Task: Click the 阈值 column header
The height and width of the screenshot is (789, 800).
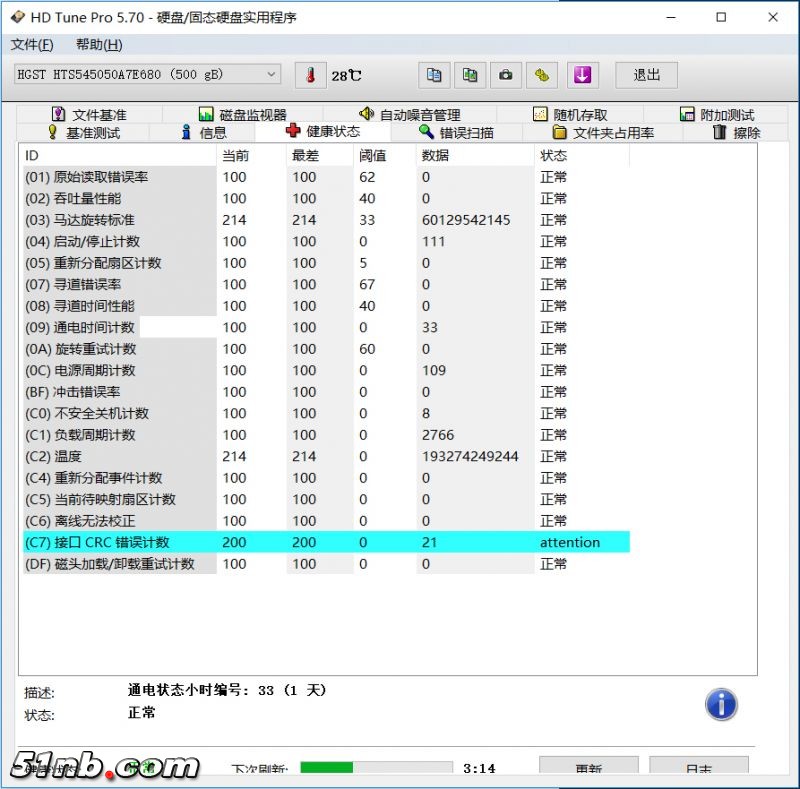Action: pyautogui.click(x=373, y=155)
